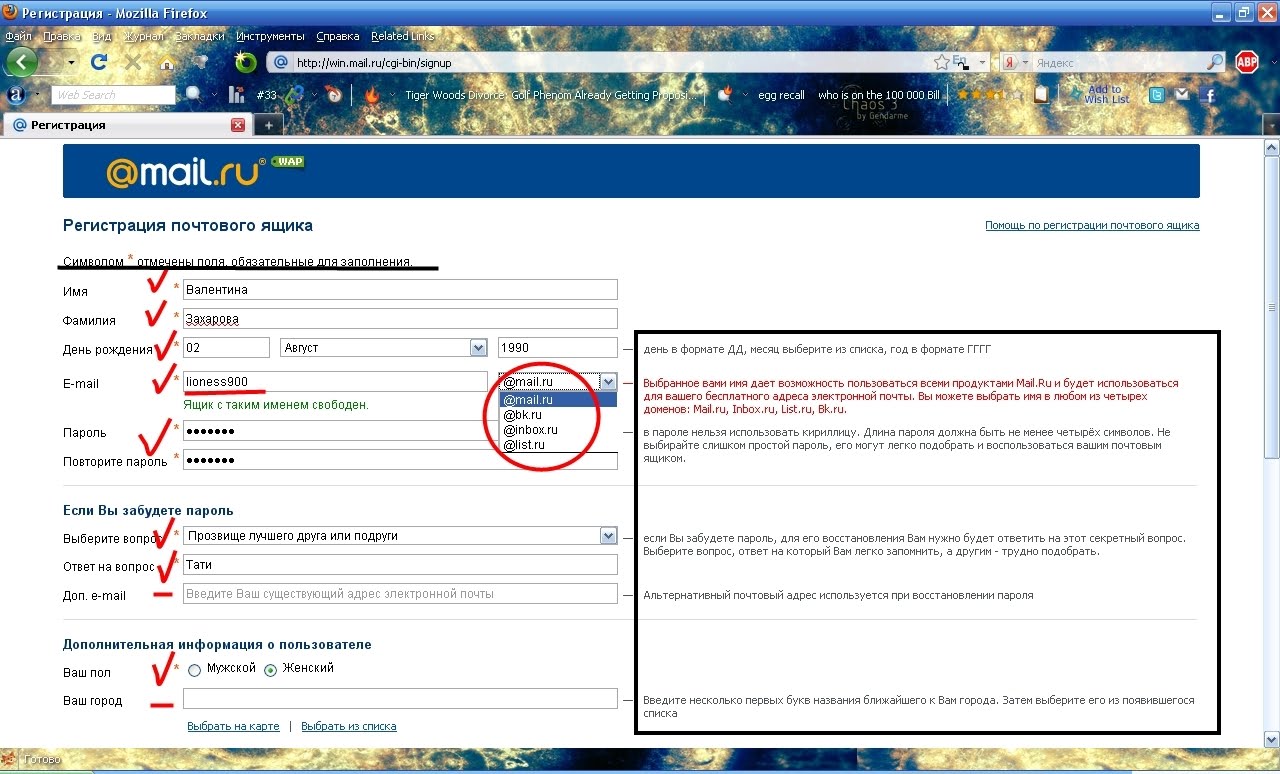Choose @mail.ru in domain list
1280x774 pixels.
click(x=558, y=399)
